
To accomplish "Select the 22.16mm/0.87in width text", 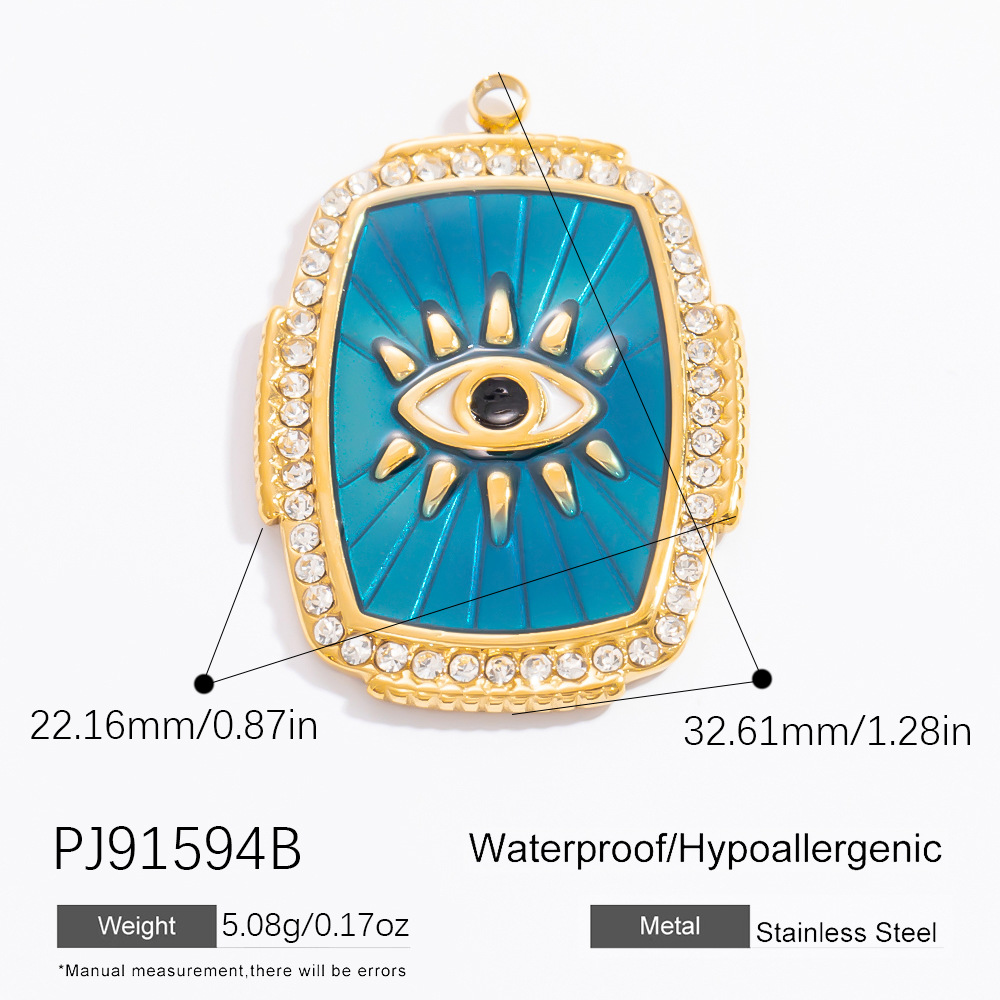I will click(173, 726).
